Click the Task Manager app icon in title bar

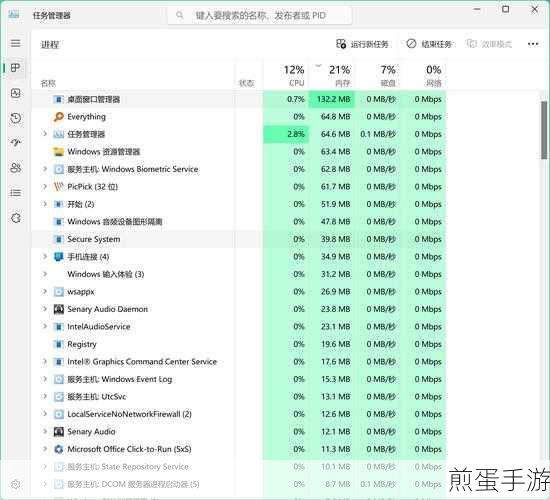coord(14,15)
